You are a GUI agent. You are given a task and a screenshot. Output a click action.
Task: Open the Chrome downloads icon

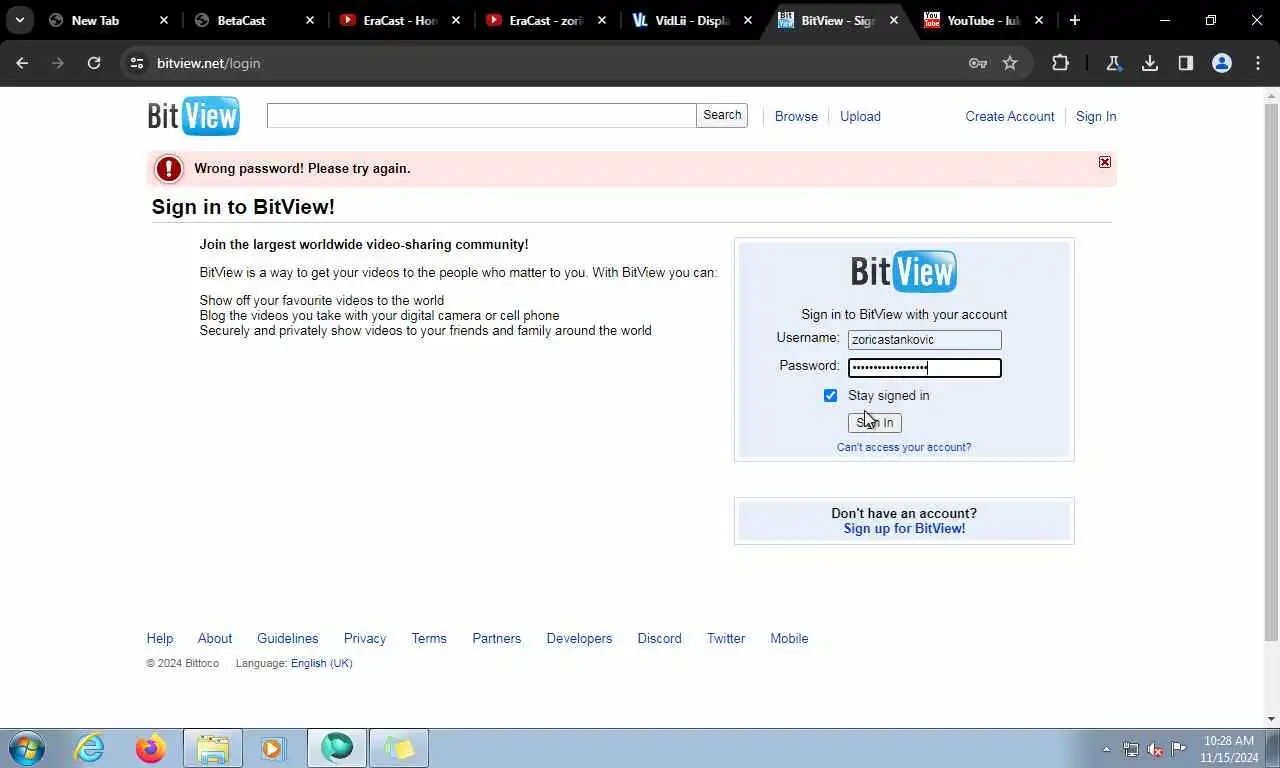pos(1150,63)
